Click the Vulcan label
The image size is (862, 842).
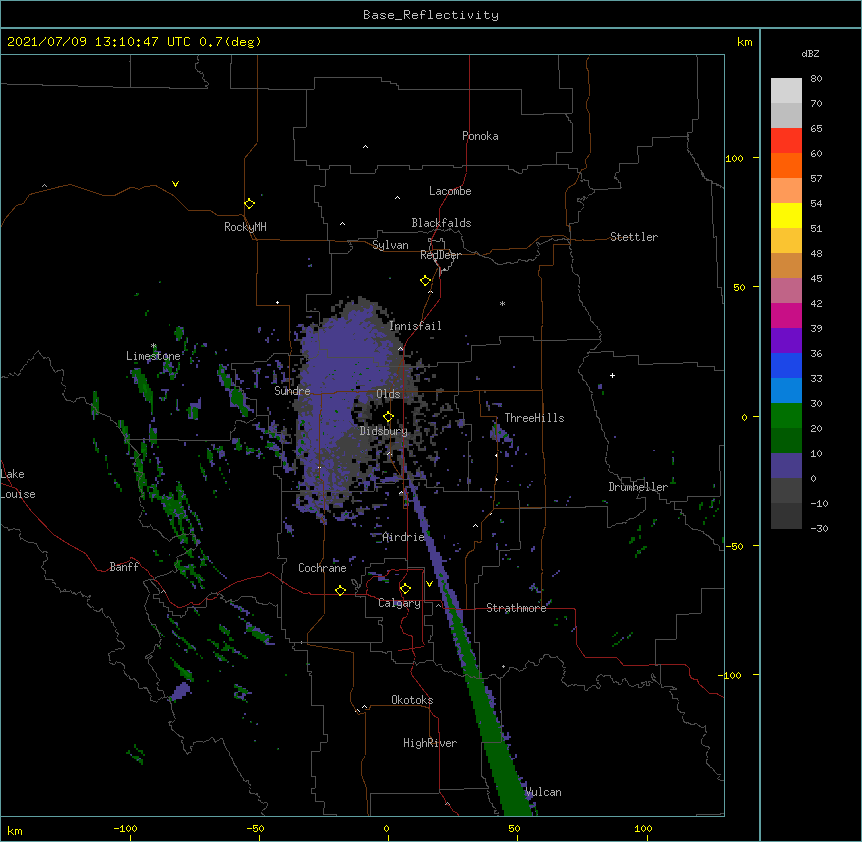click(543, 792)
